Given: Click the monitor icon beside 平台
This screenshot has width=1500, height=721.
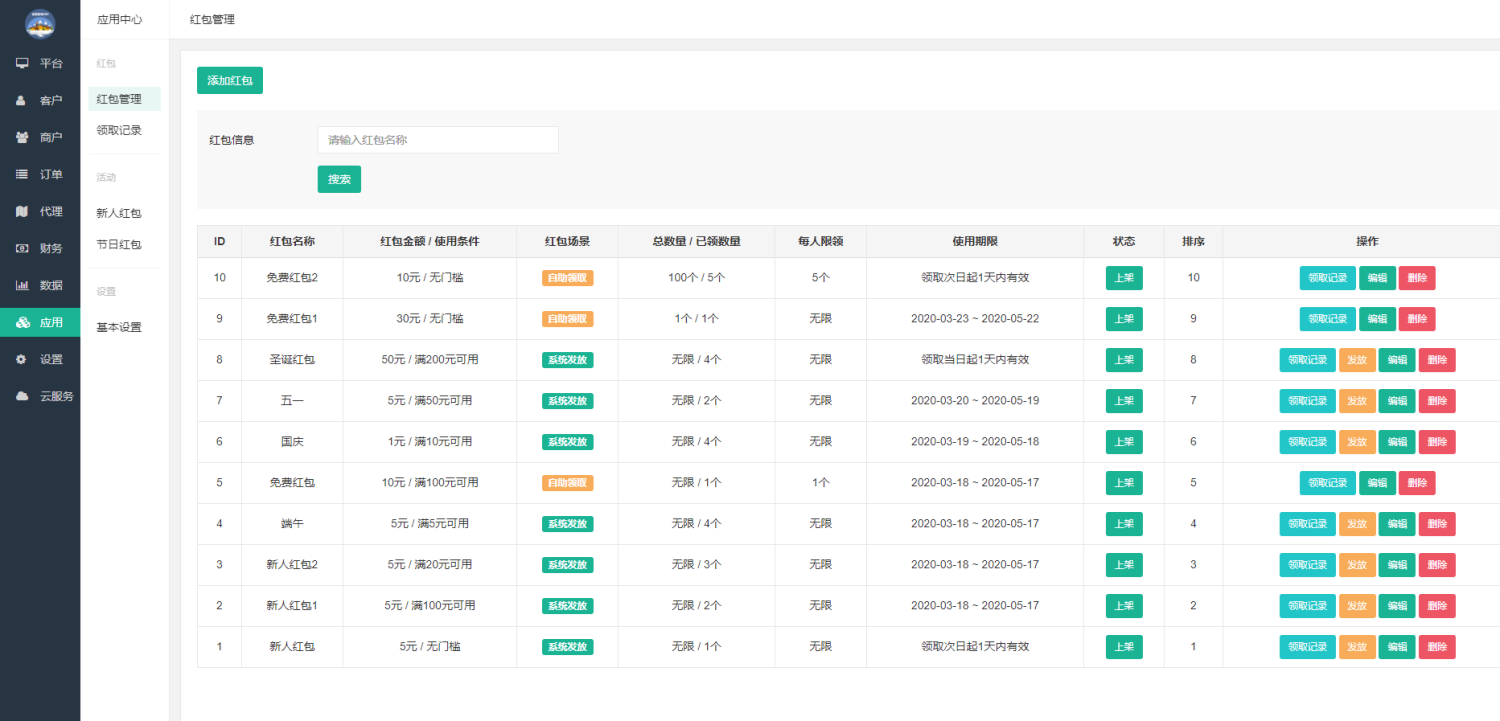Looking at the screenshot, I should click(22, 63).
